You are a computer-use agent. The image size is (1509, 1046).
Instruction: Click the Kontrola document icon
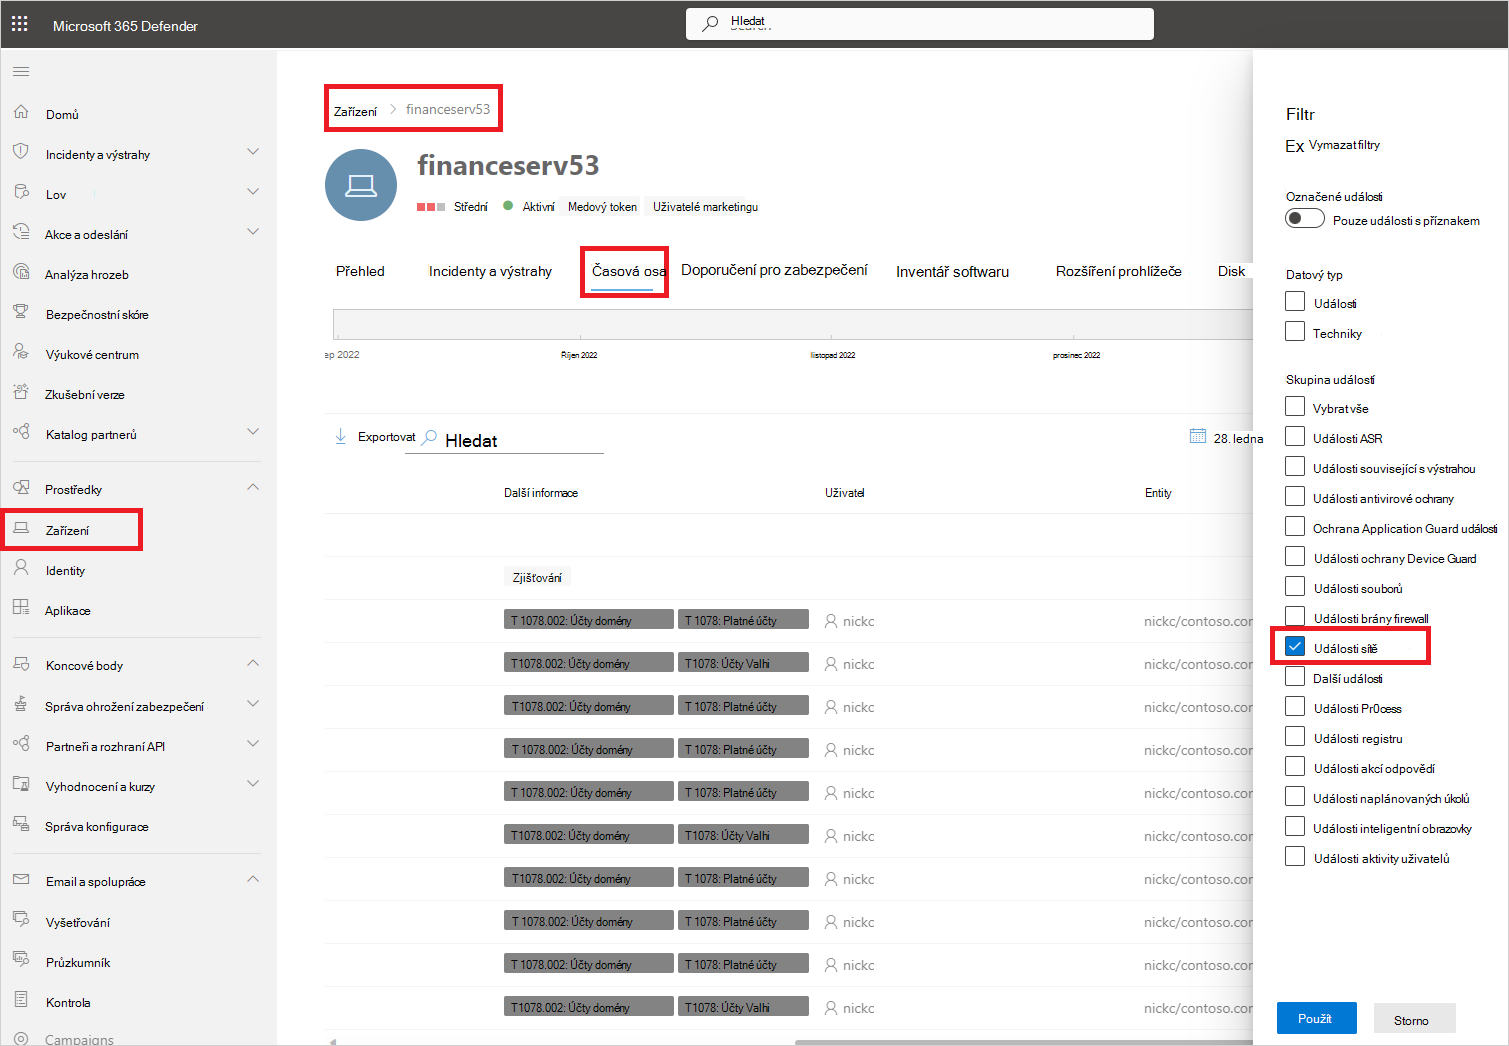[21, 1000]
